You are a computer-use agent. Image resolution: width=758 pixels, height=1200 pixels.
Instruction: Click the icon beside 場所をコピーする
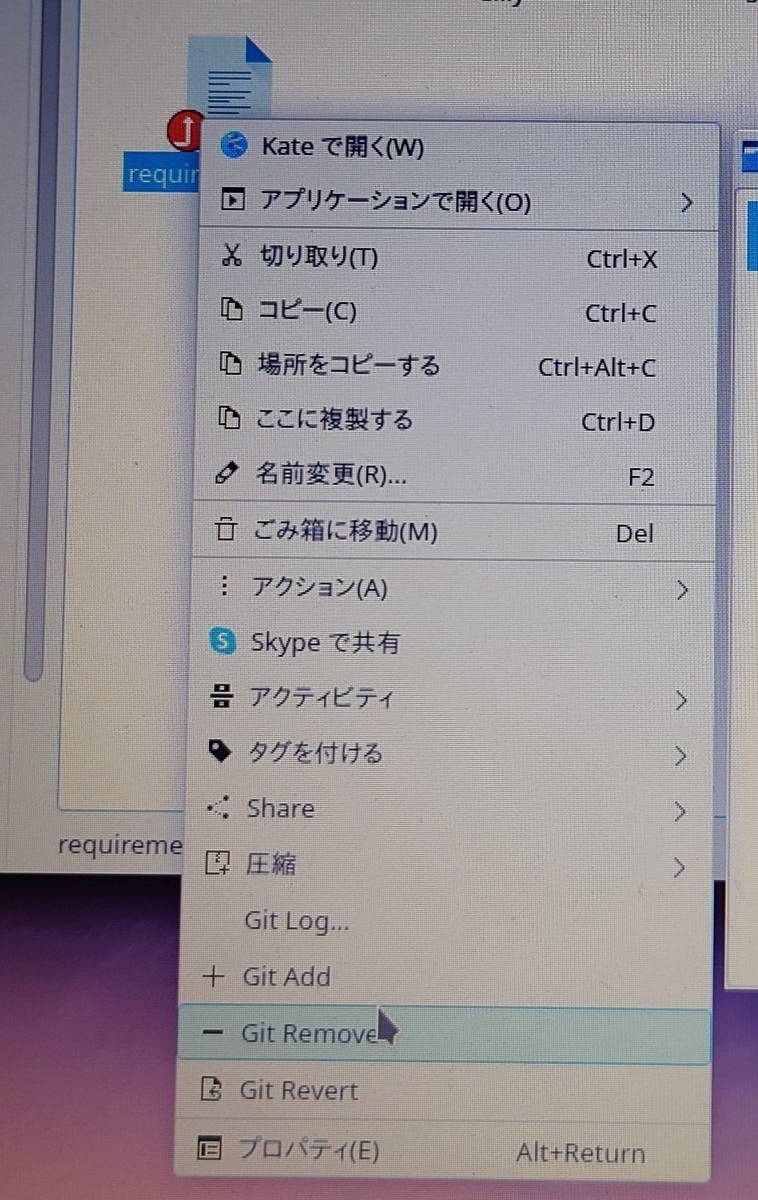tap(231, 365)
